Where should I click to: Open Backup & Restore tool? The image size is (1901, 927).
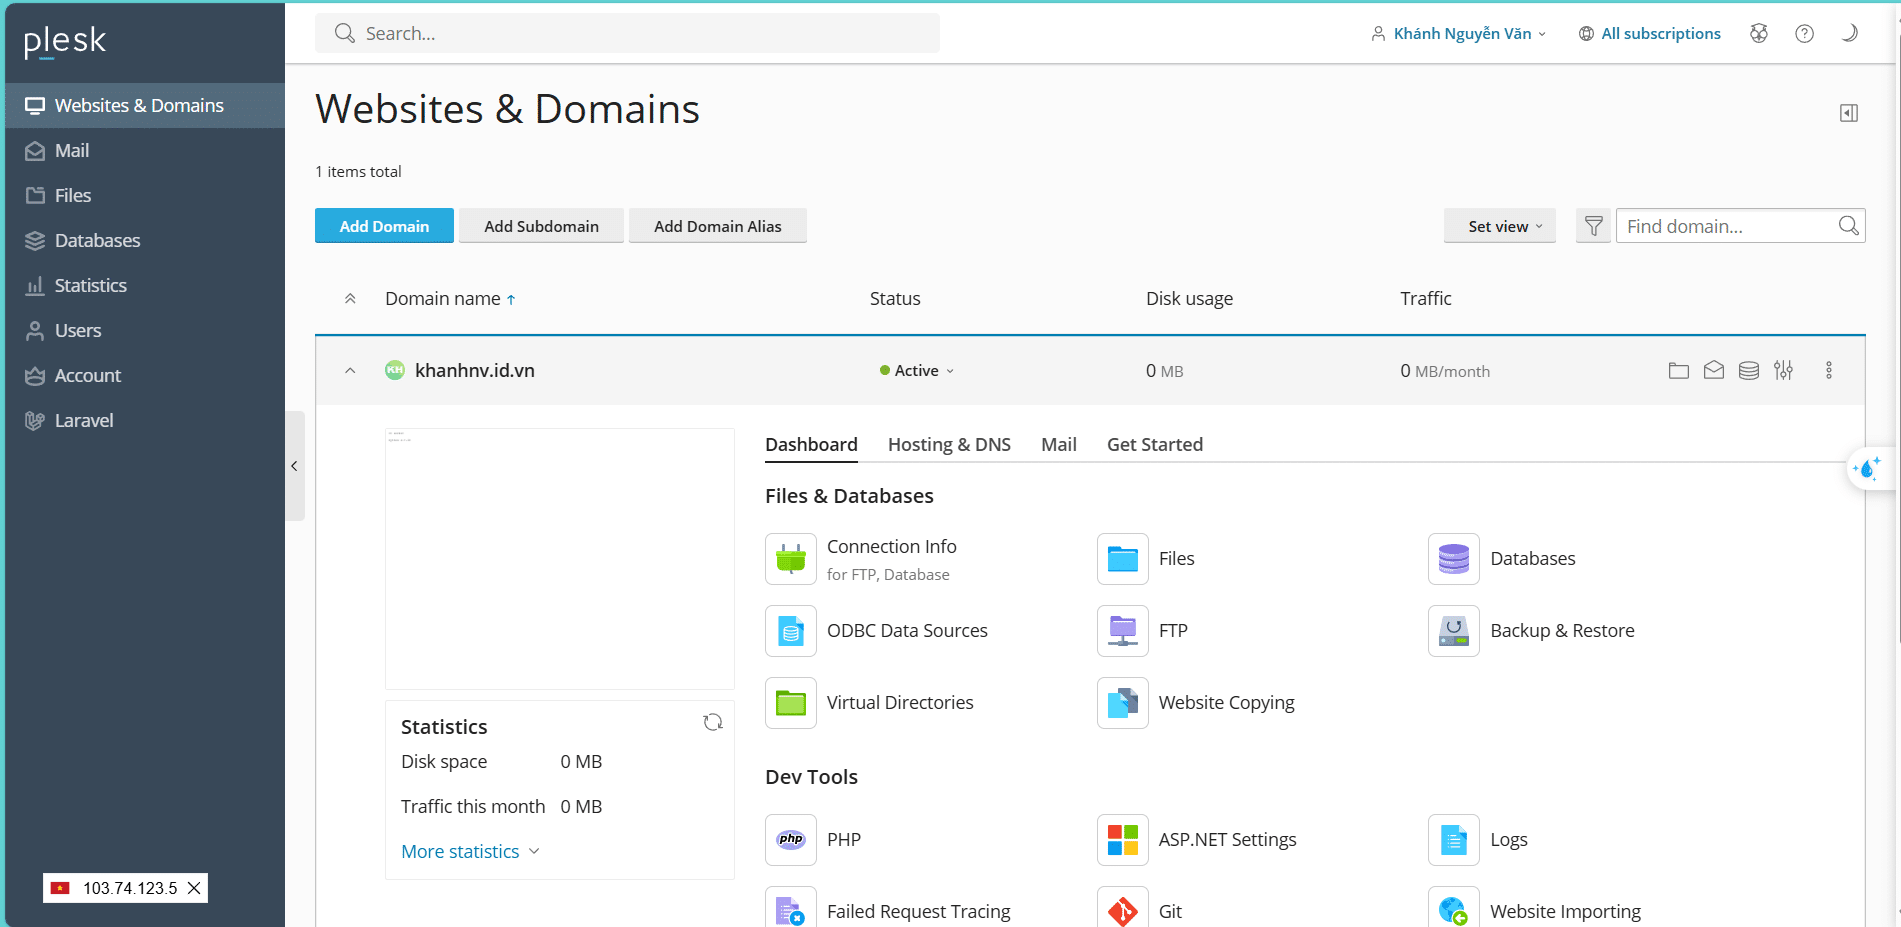pyautogui.click(x=1453, y=631)
